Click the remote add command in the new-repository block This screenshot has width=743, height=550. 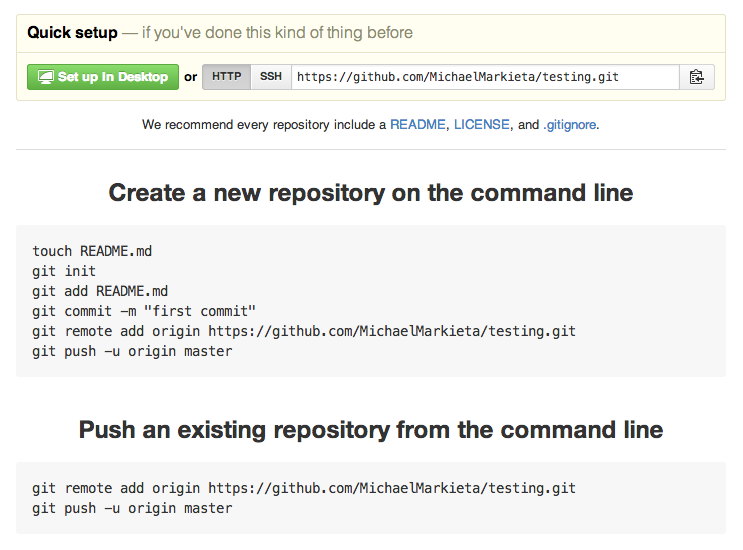click(x=304, y=331)
